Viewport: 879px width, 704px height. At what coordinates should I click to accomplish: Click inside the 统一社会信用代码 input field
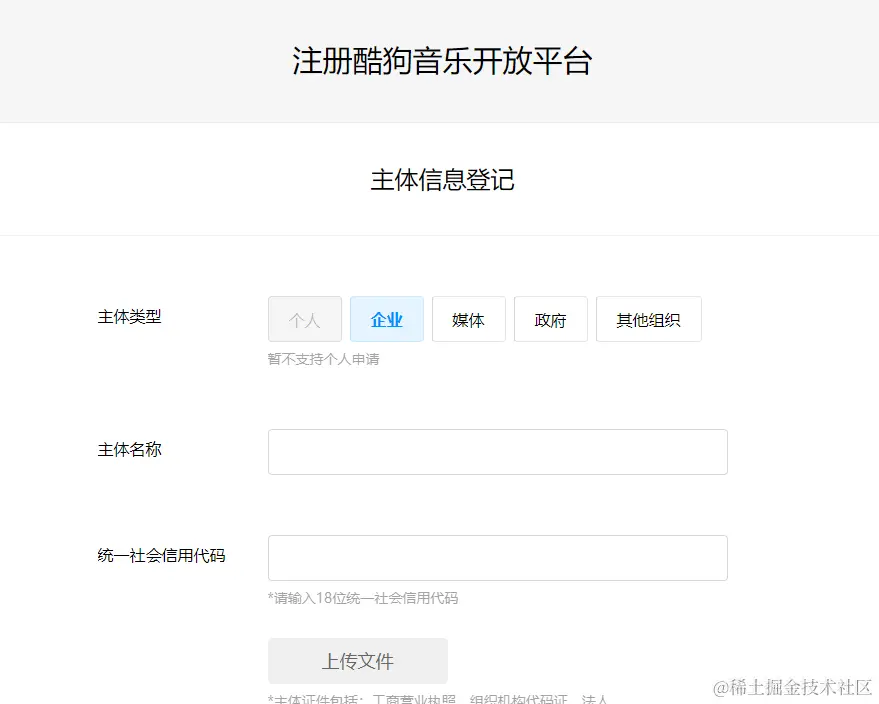point(497,557)
